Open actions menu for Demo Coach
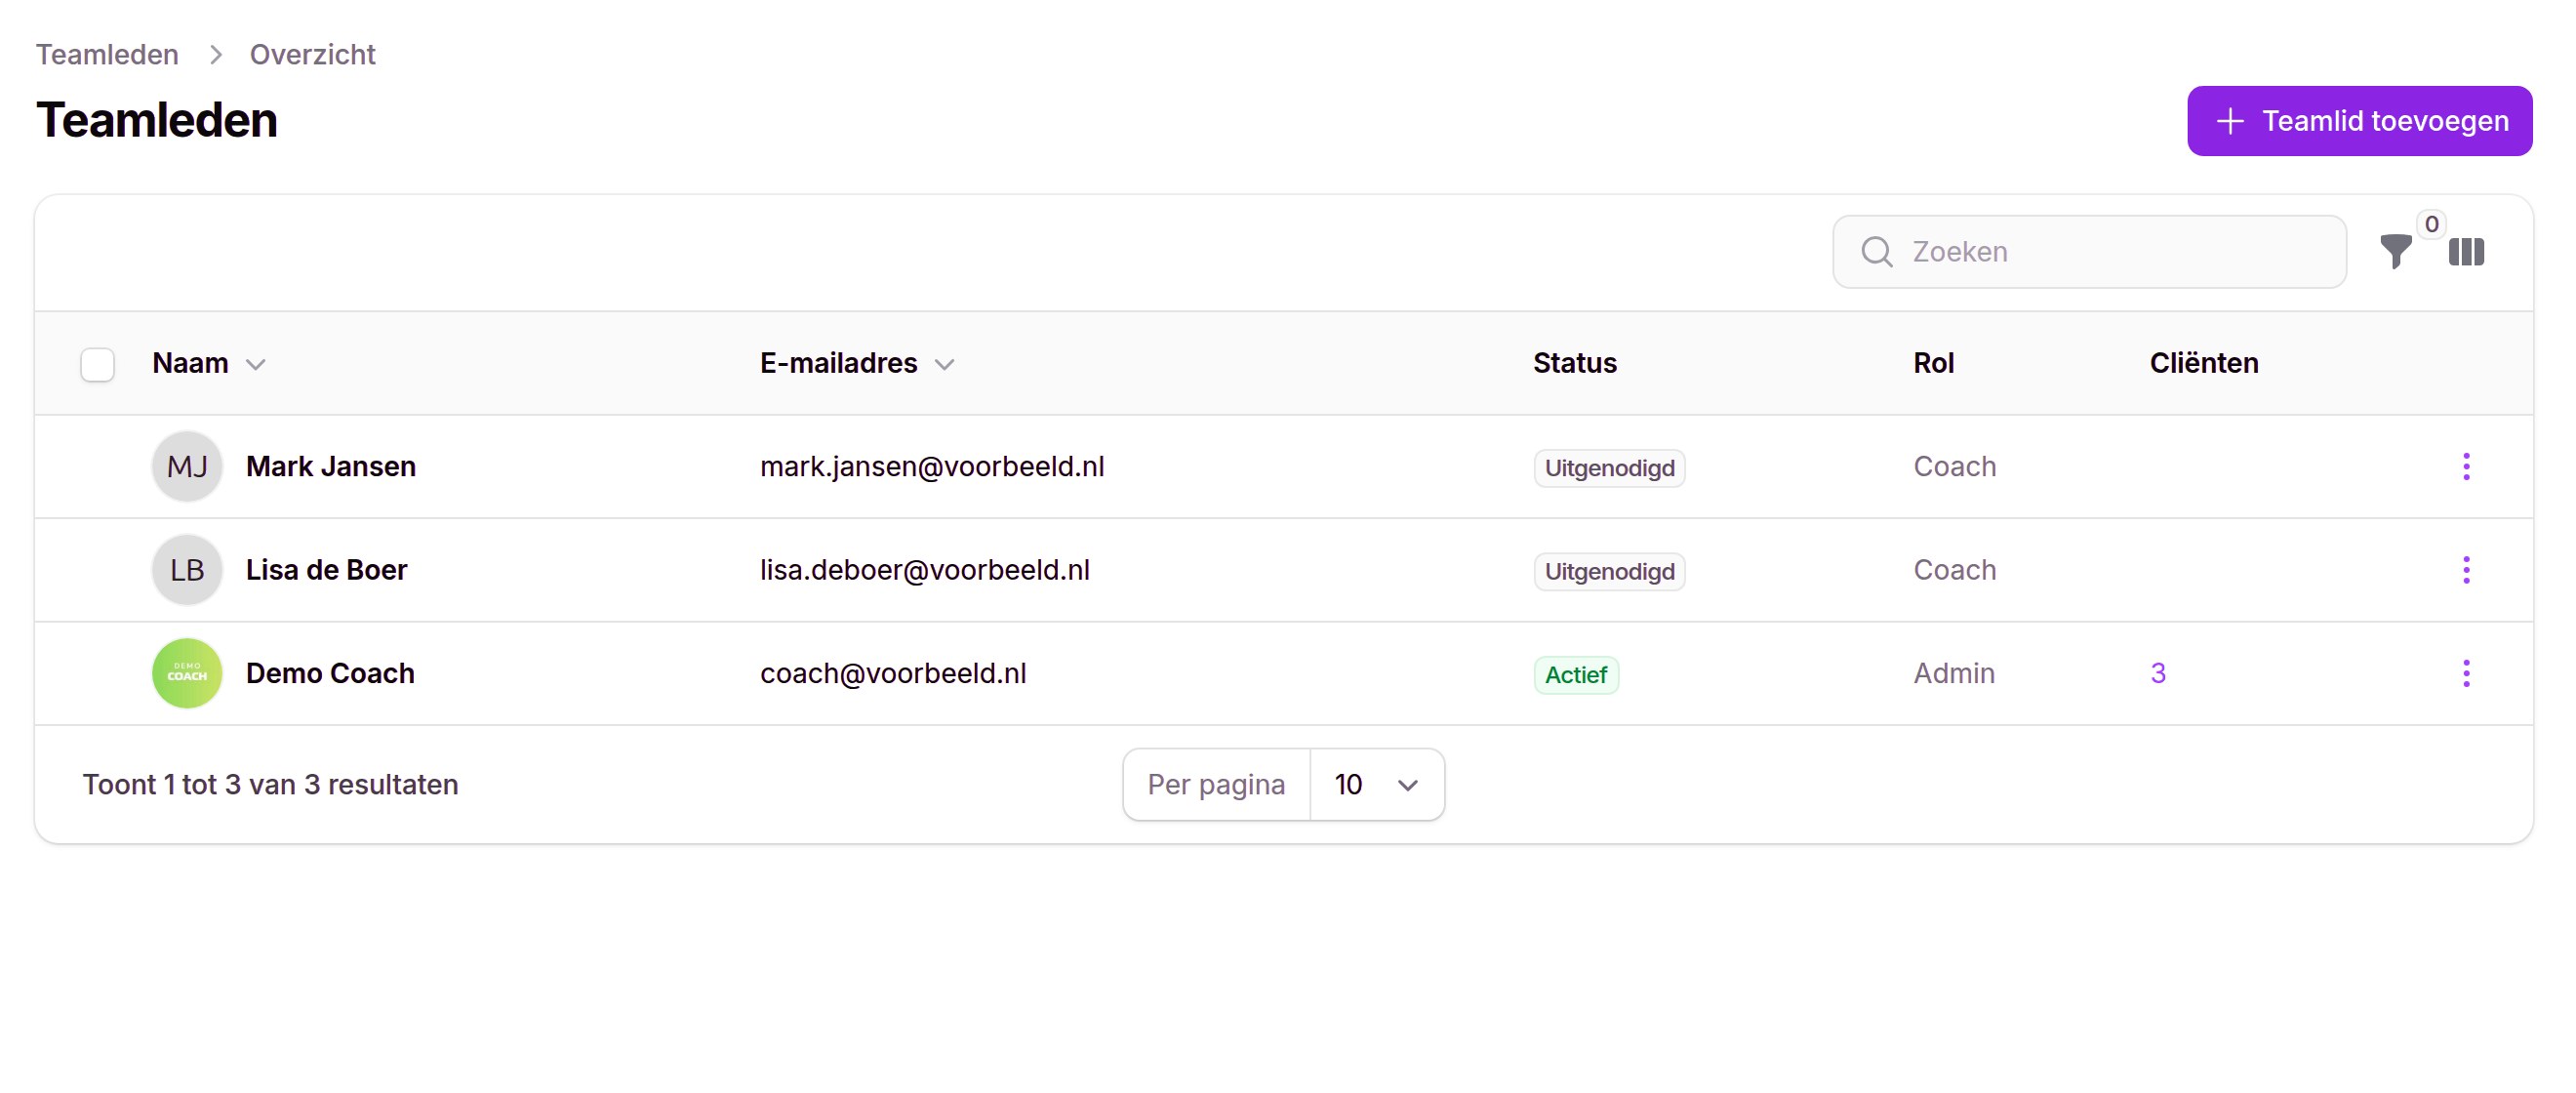The height and width of the screenshot is (1093, 2576). tap(2466, 674)
